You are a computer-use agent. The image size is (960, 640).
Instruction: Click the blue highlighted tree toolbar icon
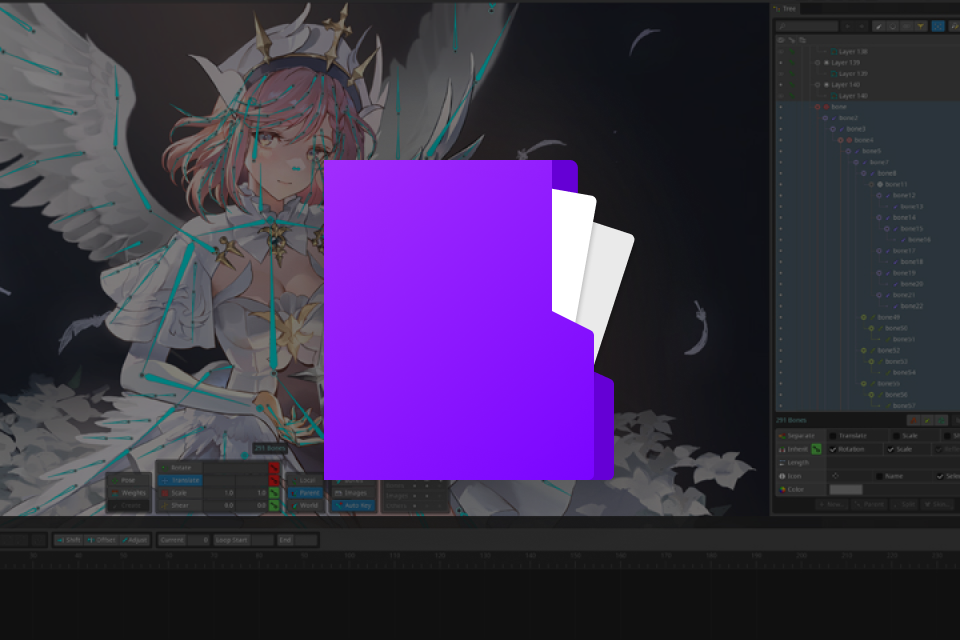pyautogui.click(x=937, y=26)
